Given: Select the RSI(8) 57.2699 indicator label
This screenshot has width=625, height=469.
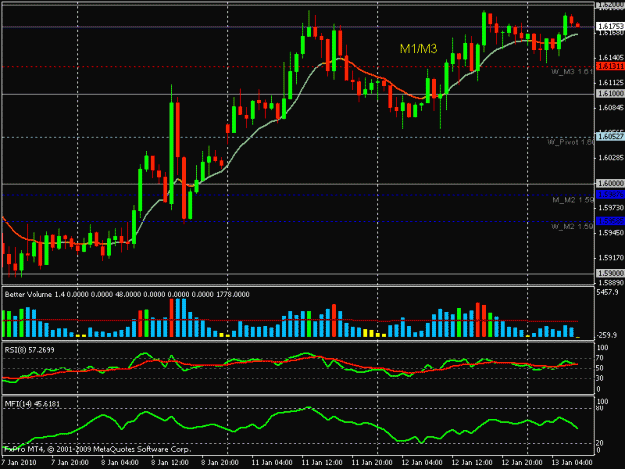Looking at the screenshot, I should click(29, 350).
